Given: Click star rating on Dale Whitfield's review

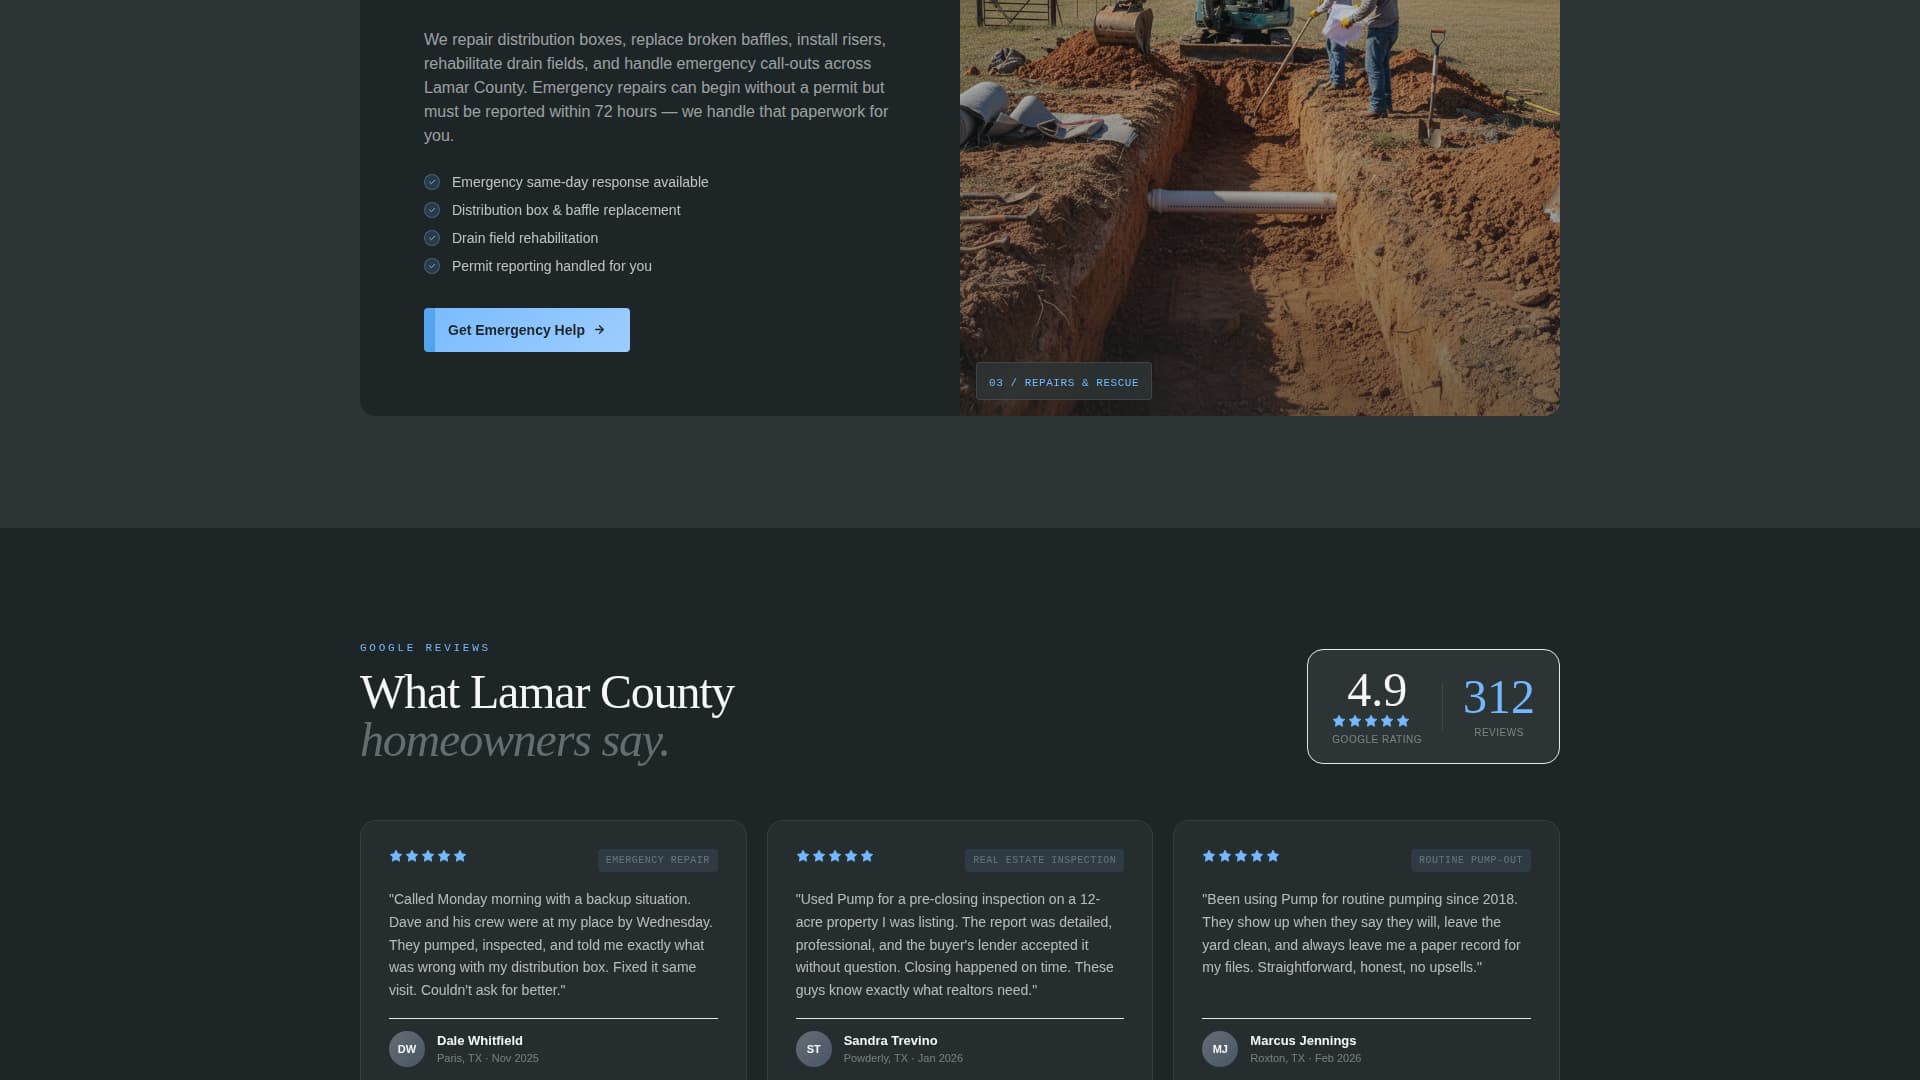Looking at the screenshot, I should point(428,856).
